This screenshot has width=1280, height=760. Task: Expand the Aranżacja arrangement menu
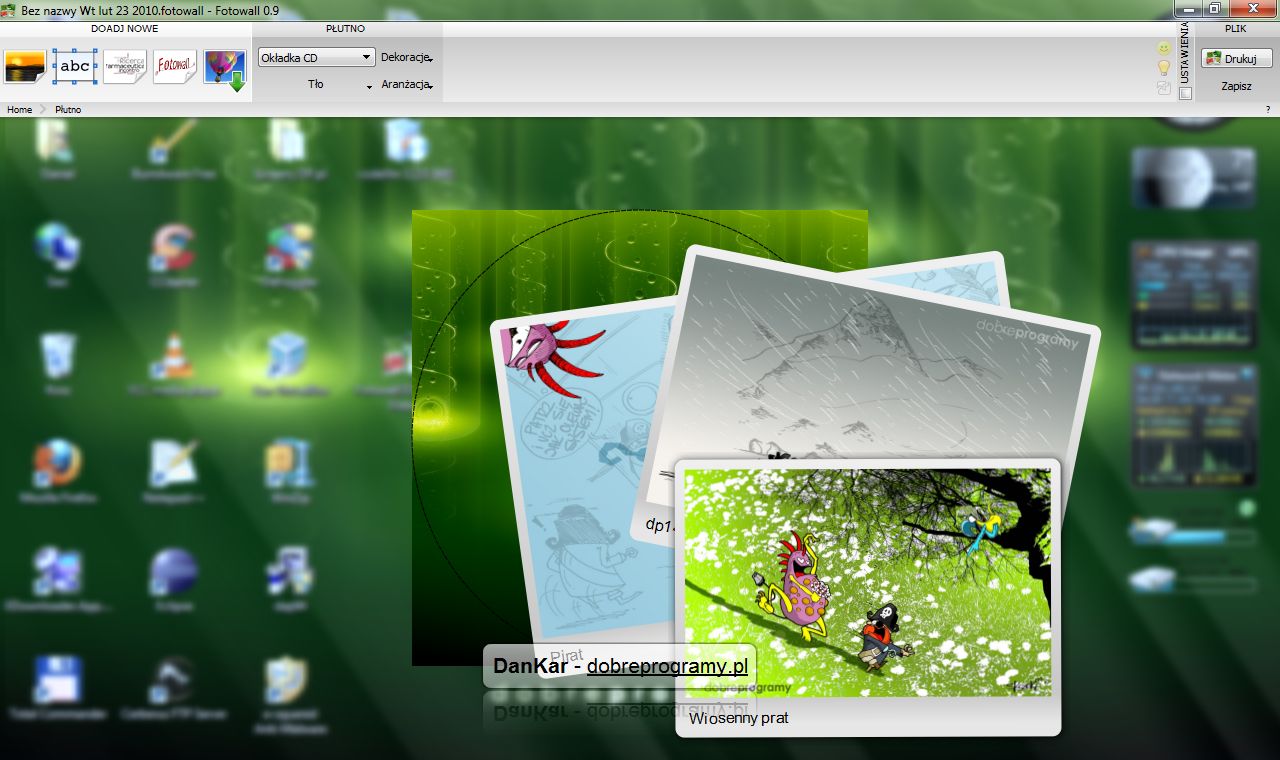[x=407, y=85]
